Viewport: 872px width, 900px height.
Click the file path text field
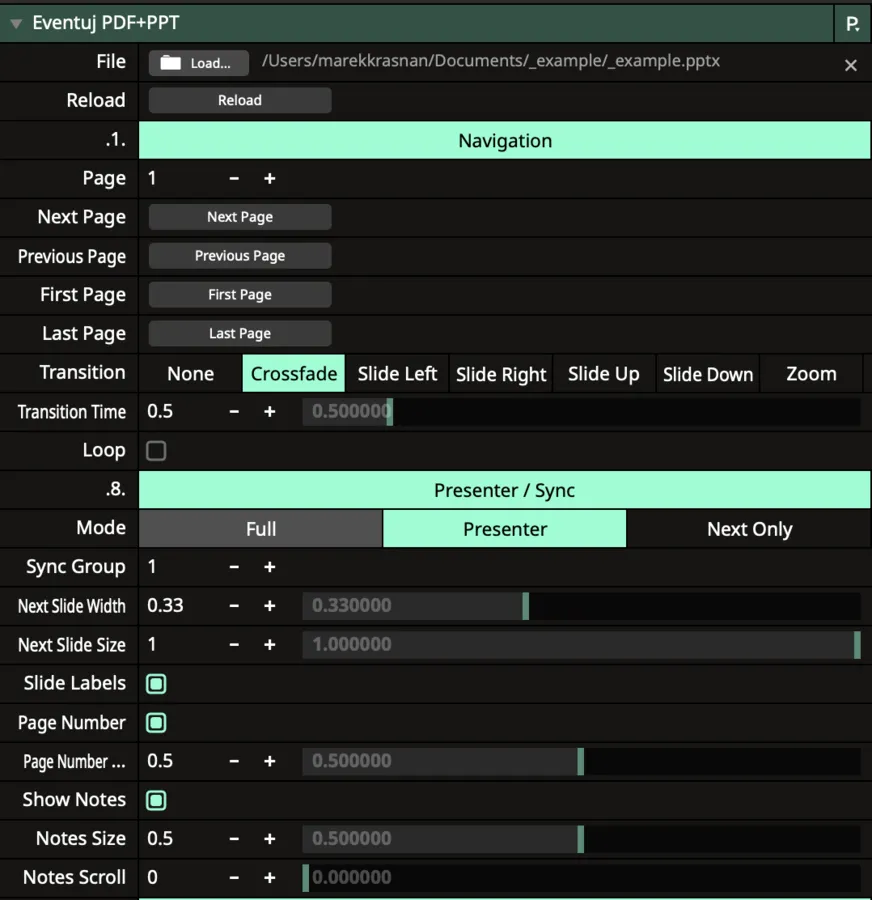(x=491, y=61)
